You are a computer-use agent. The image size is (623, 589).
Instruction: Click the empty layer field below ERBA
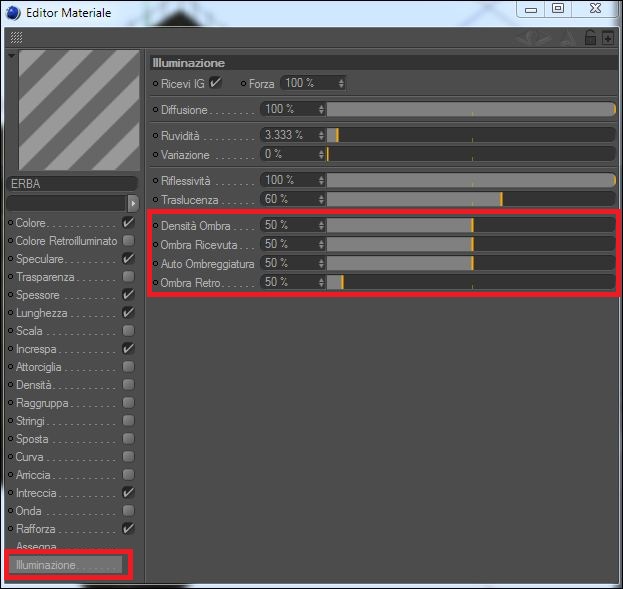tap(67, 203)
